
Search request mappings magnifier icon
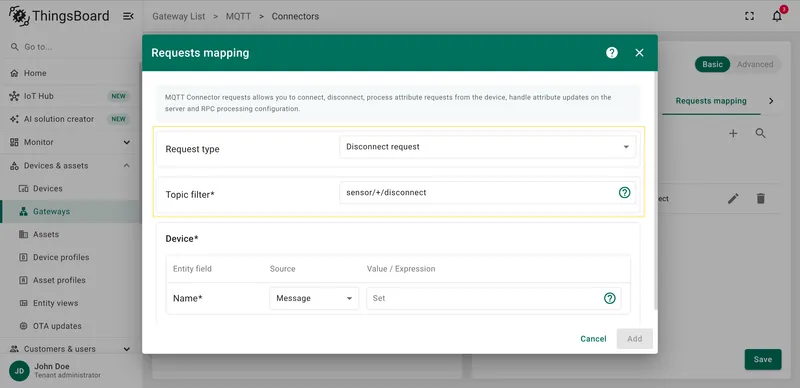(760, 133)
